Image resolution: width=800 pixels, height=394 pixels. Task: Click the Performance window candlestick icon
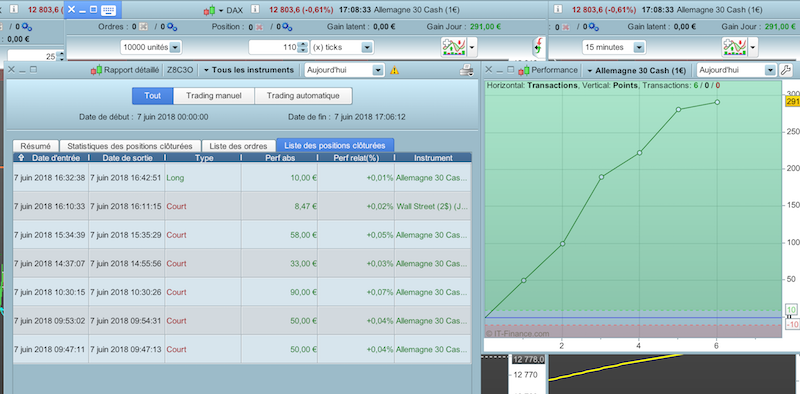pyautogui.click(x=524, y=70)
